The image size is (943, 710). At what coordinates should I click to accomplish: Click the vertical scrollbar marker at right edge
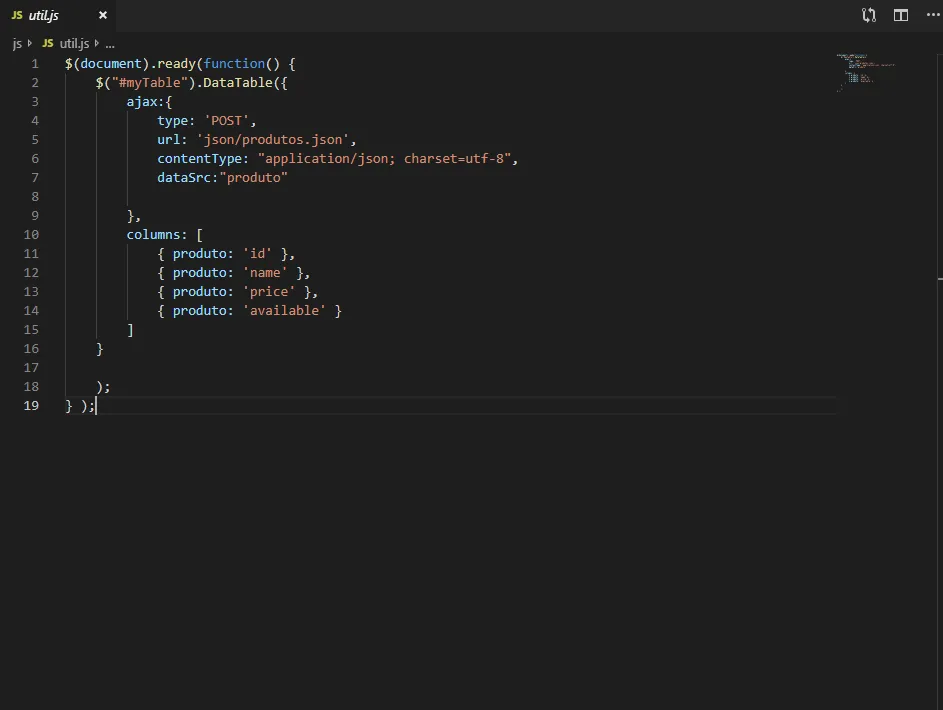coord(939,277)
